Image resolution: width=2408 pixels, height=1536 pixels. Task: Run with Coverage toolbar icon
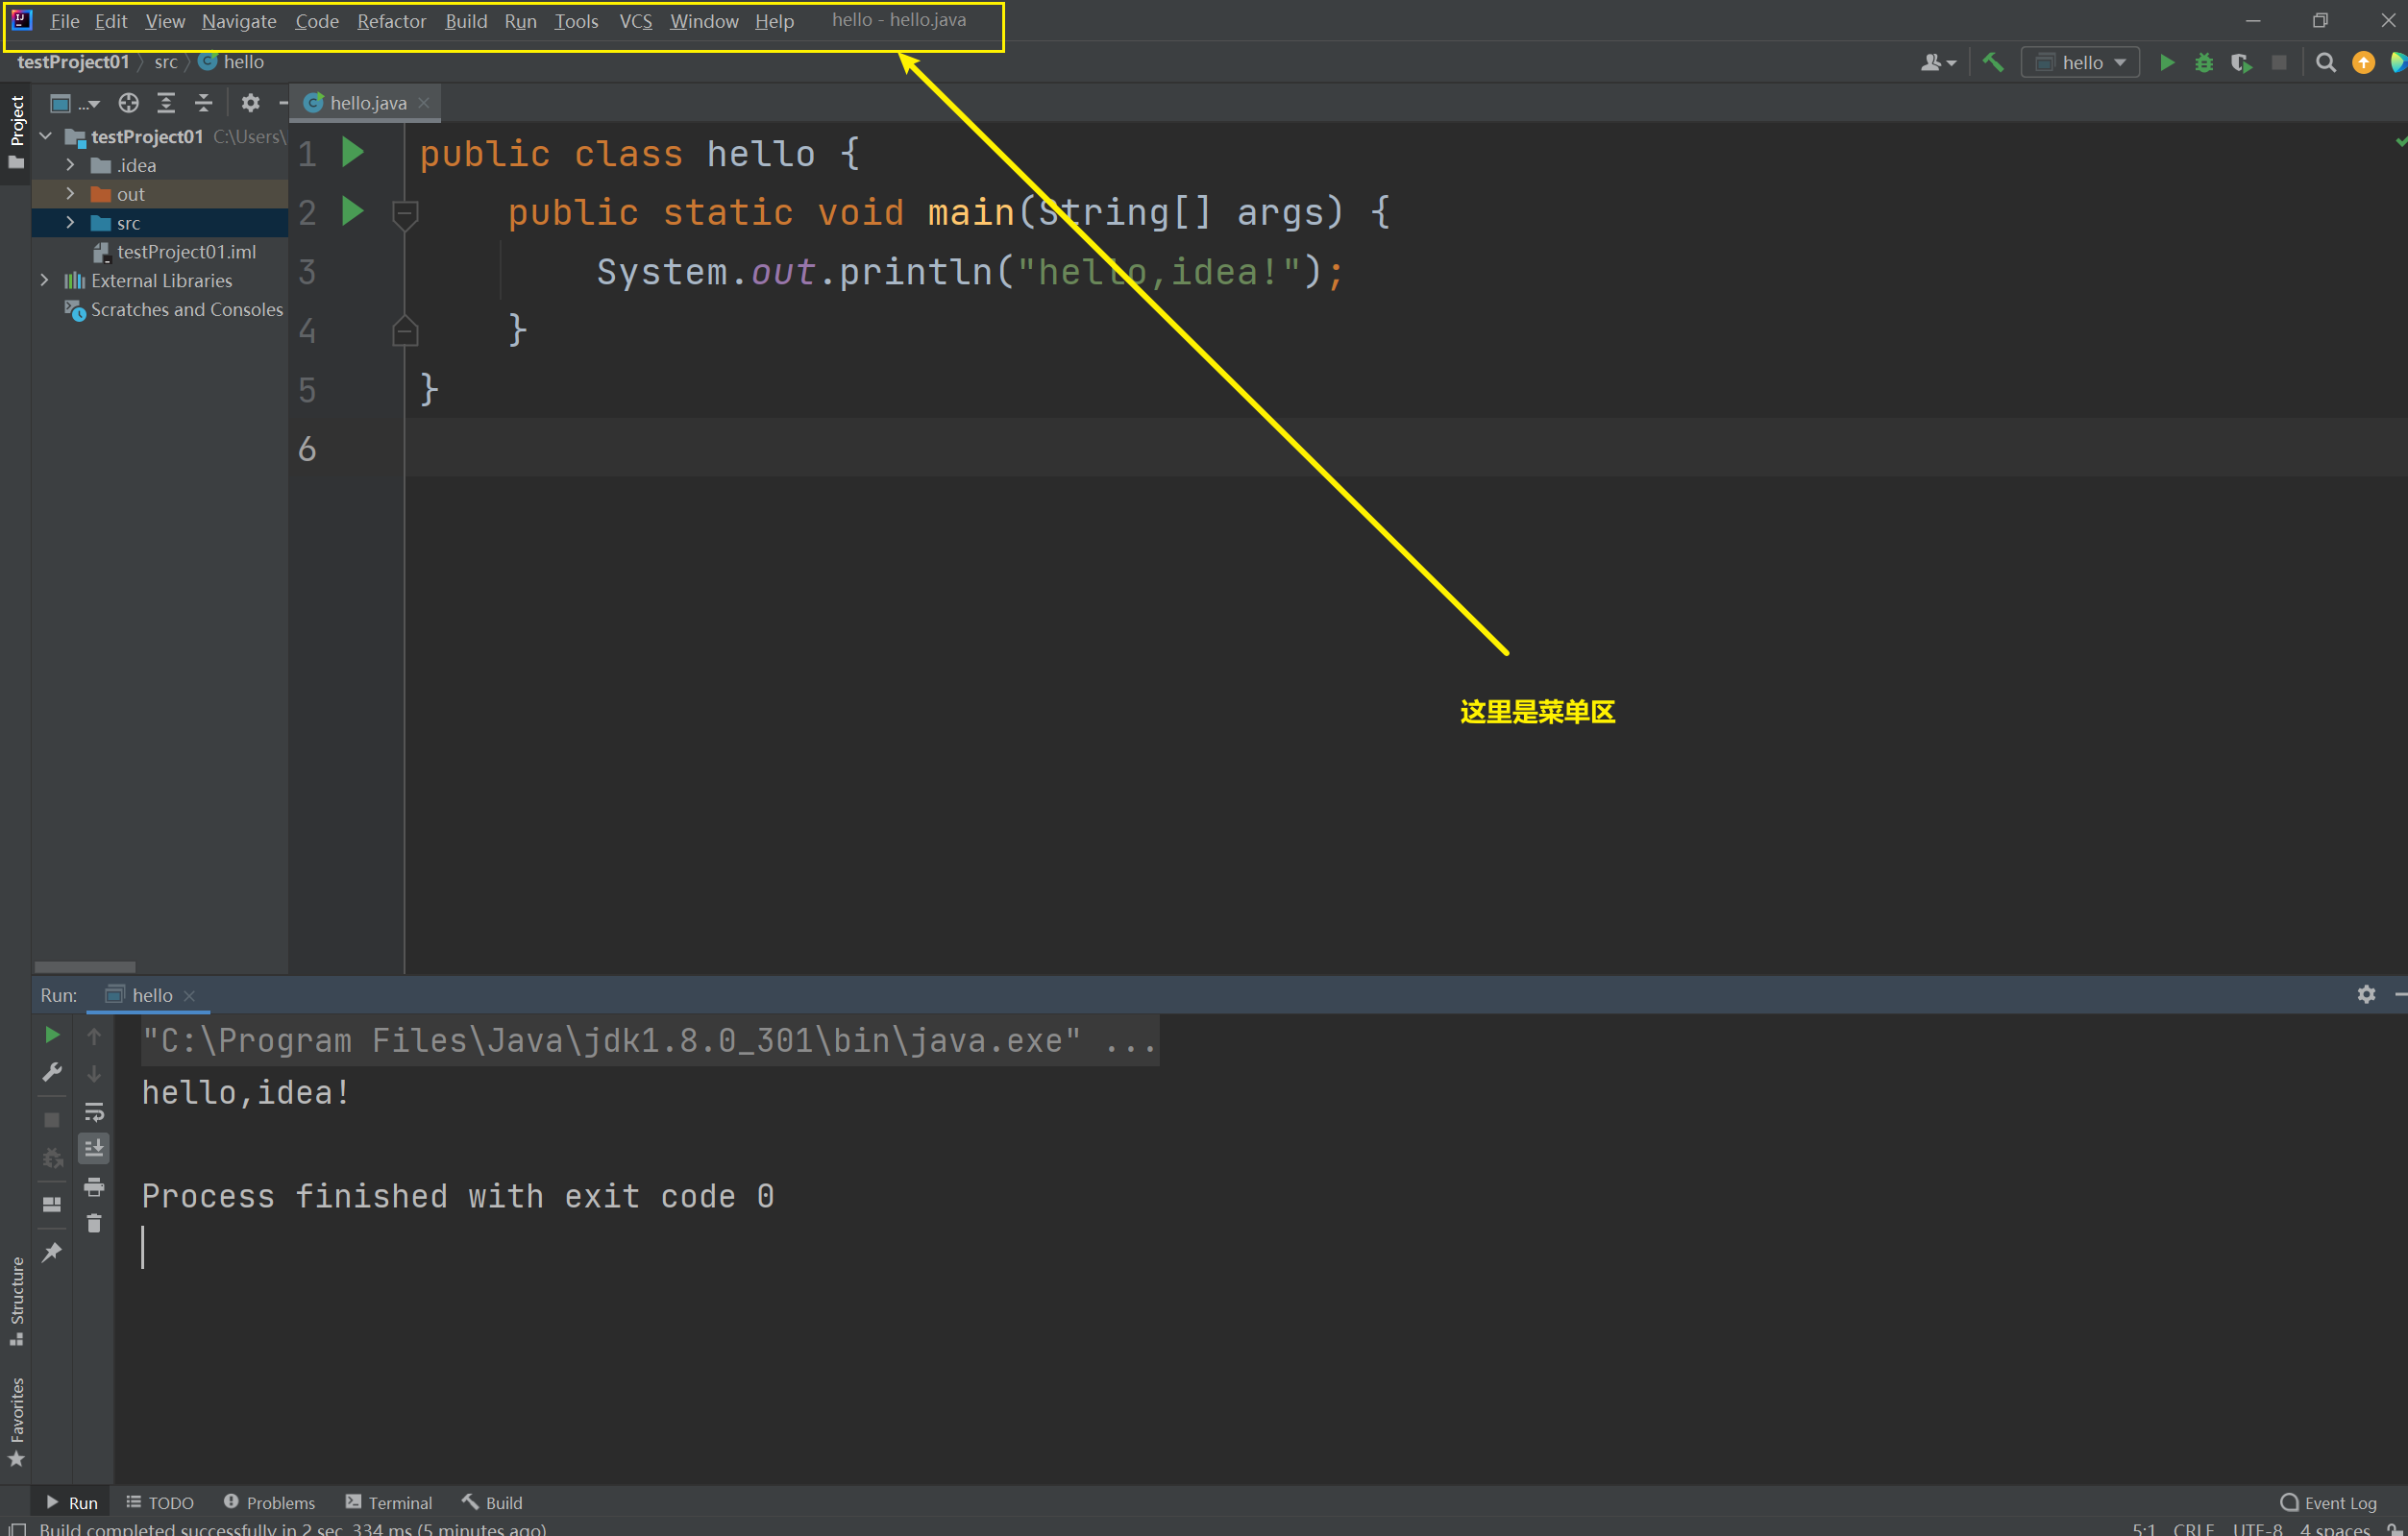tap(2241, 63)
